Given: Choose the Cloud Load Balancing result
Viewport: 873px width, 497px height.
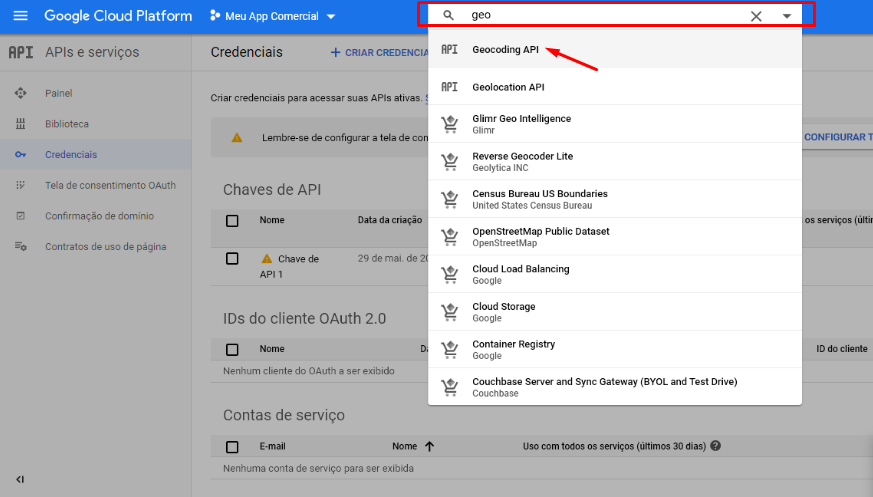Looking at the screenshot, I should pos(615,274).
